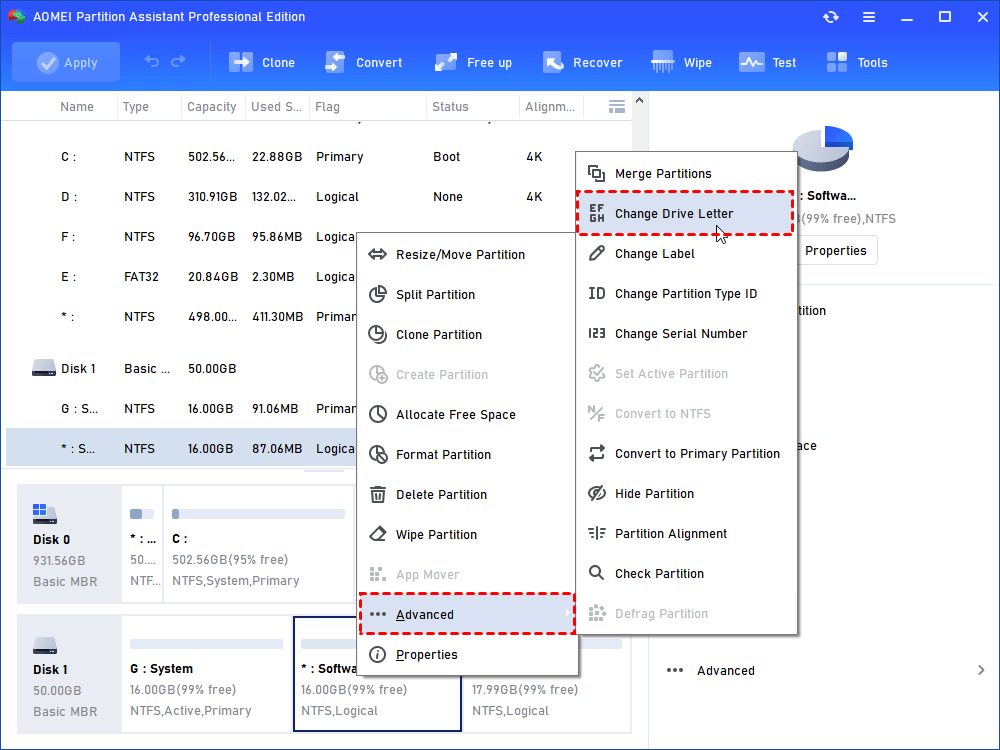Select Convert to Primary Partition
Viewport: 1000px width, 750px height.
click(686, 453)
